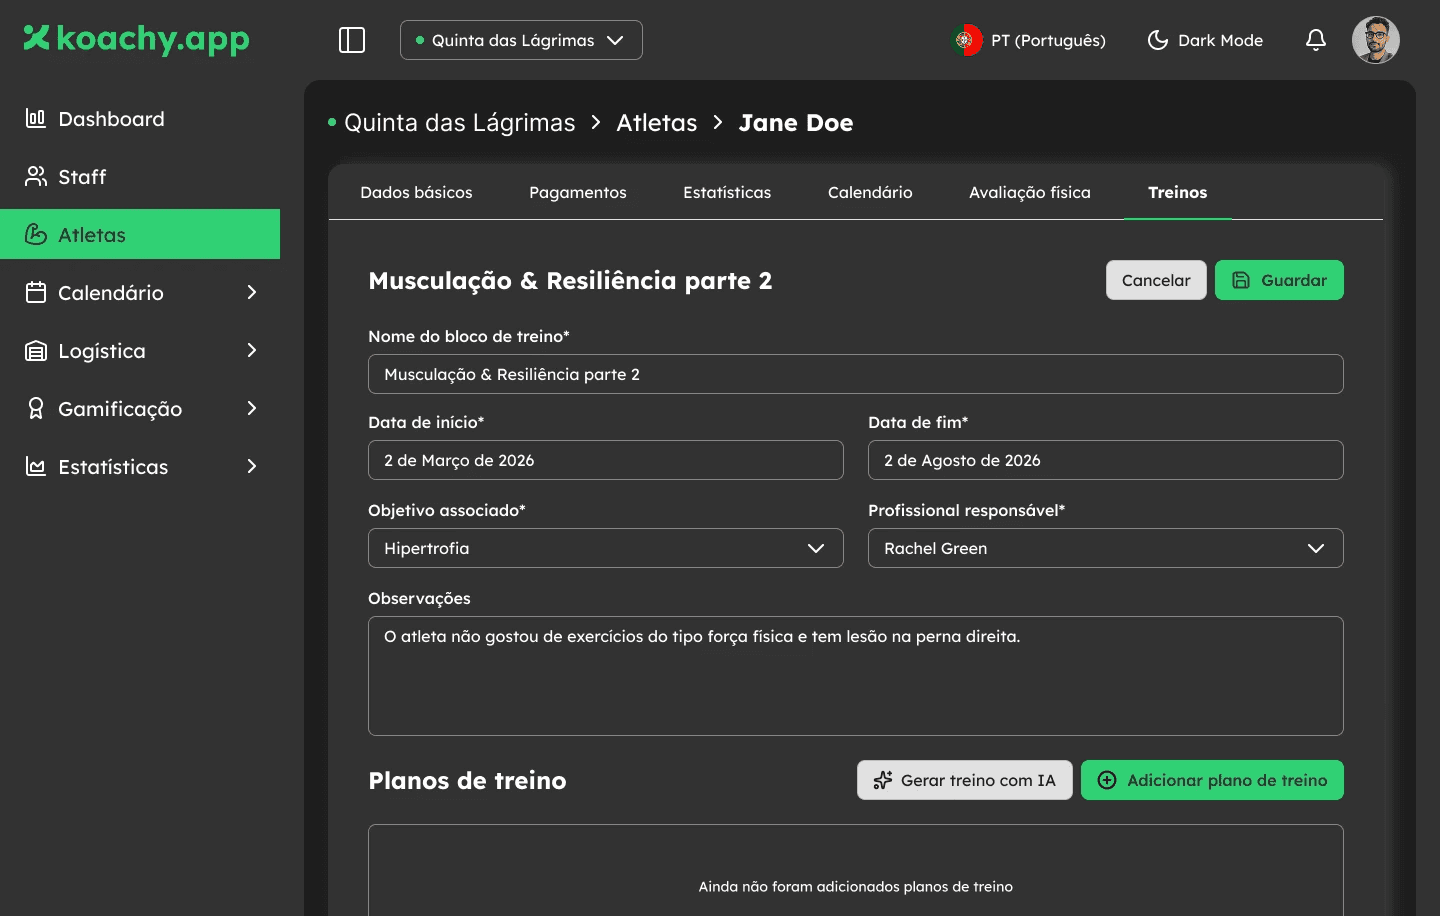
Task: Click the 'Ainda não foram adicionados planos' message
Action: 856,886
